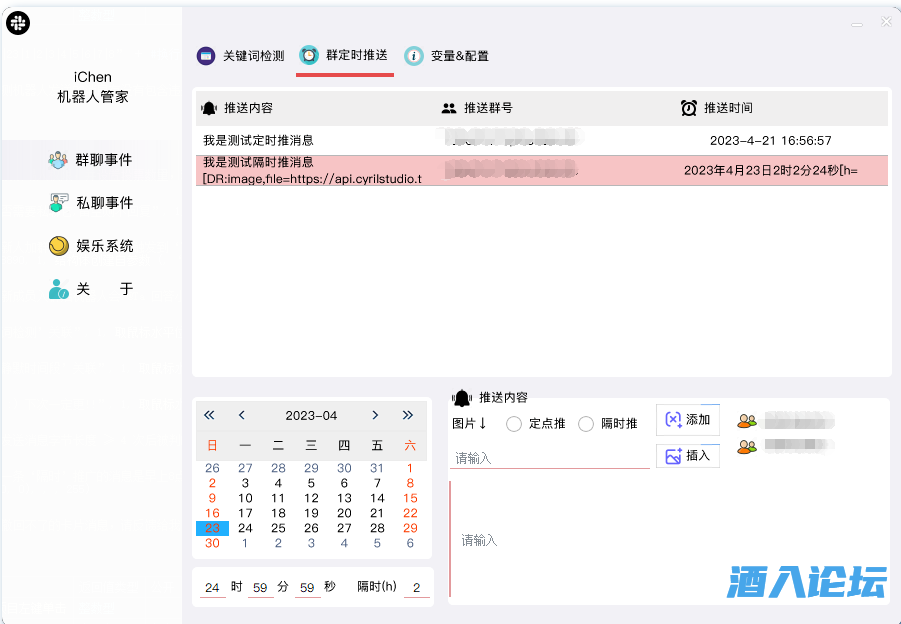The height and width of the screenshot is (624, 901).
Task: Open the 娱乐系统 sidebar section
Action: click(x=91, y=246)
